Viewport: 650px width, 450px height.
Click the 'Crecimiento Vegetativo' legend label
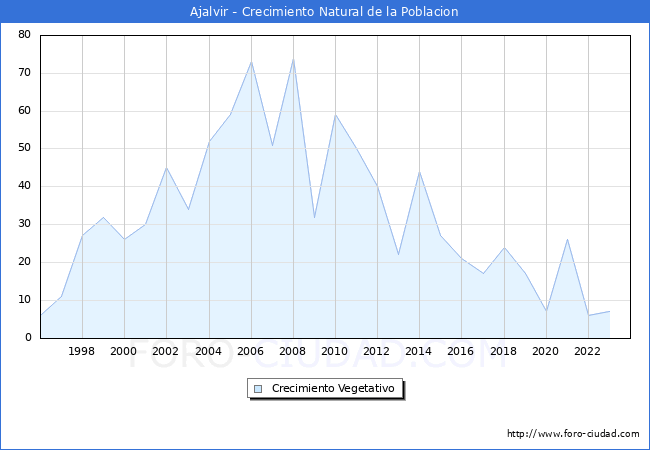click(333, 388)
